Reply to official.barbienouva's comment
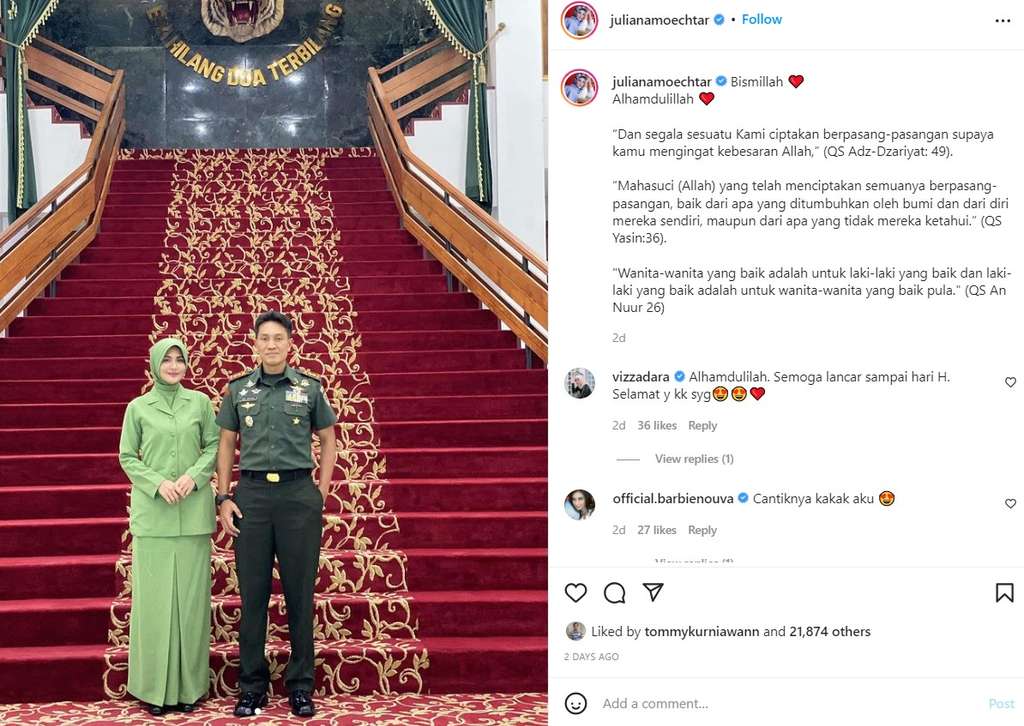1024x726 pixels. coord(702,530)
